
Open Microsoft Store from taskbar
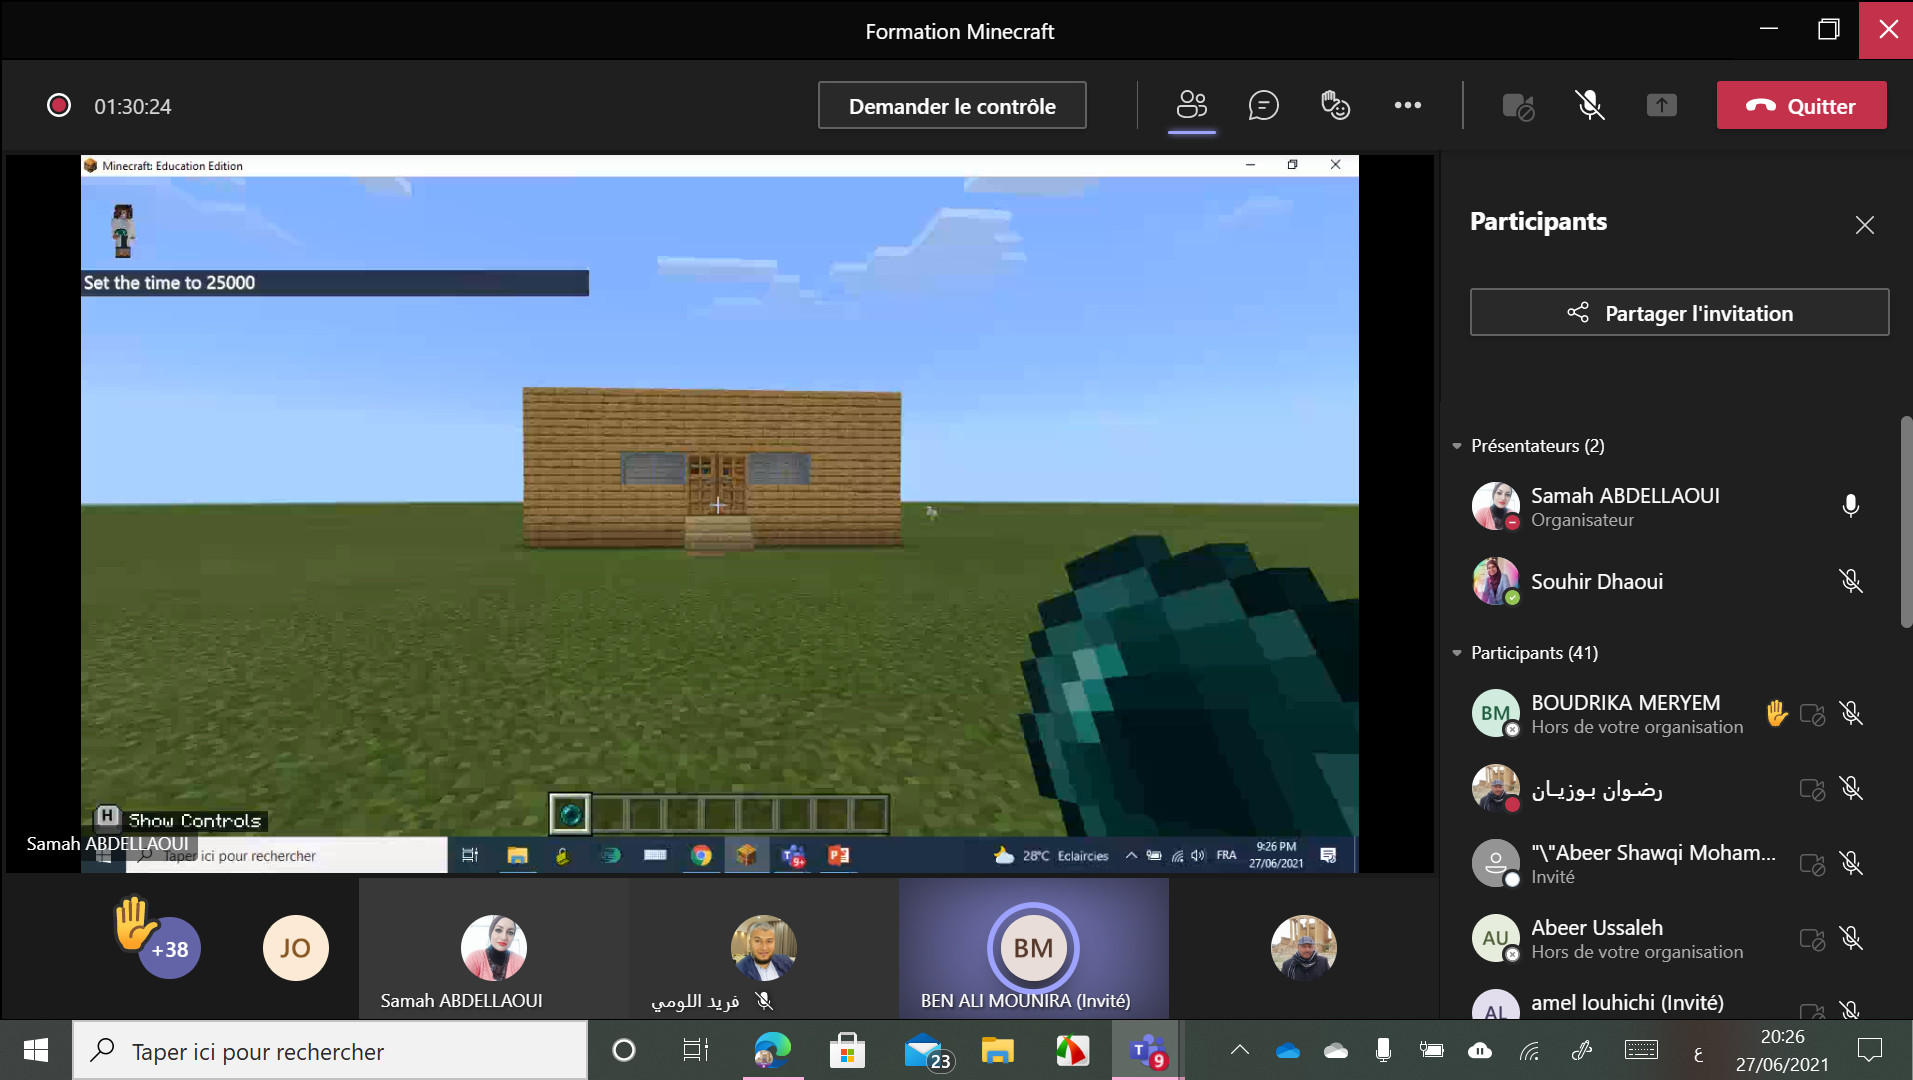847,1050
